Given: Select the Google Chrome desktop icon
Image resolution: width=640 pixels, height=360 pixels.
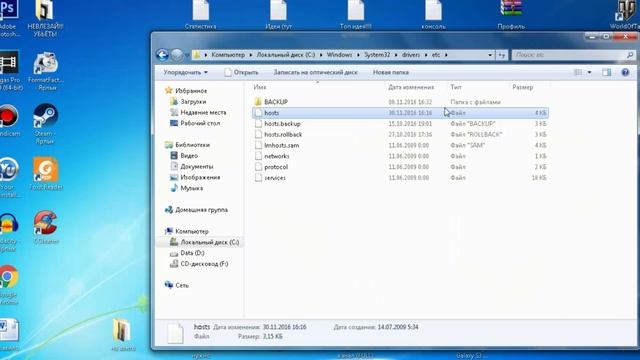Looking at the screenshot, I should pos(9,285).
